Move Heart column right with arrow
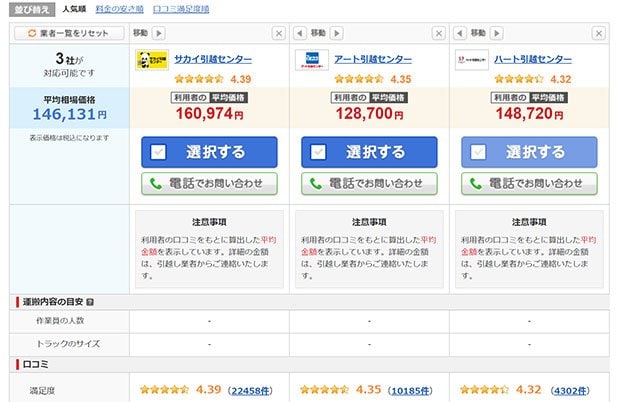 [497, 33]
